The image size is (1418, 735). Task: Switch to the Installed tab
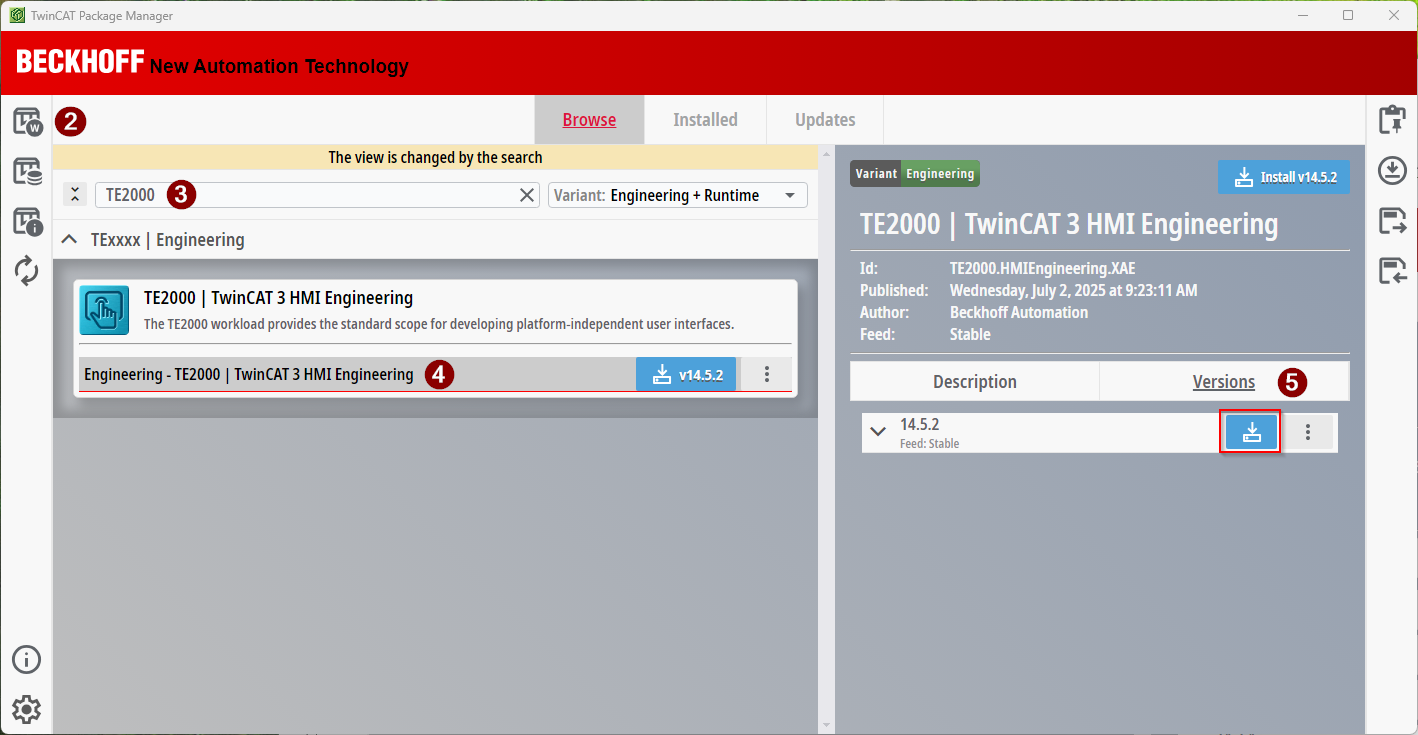(x=705, y=120)
